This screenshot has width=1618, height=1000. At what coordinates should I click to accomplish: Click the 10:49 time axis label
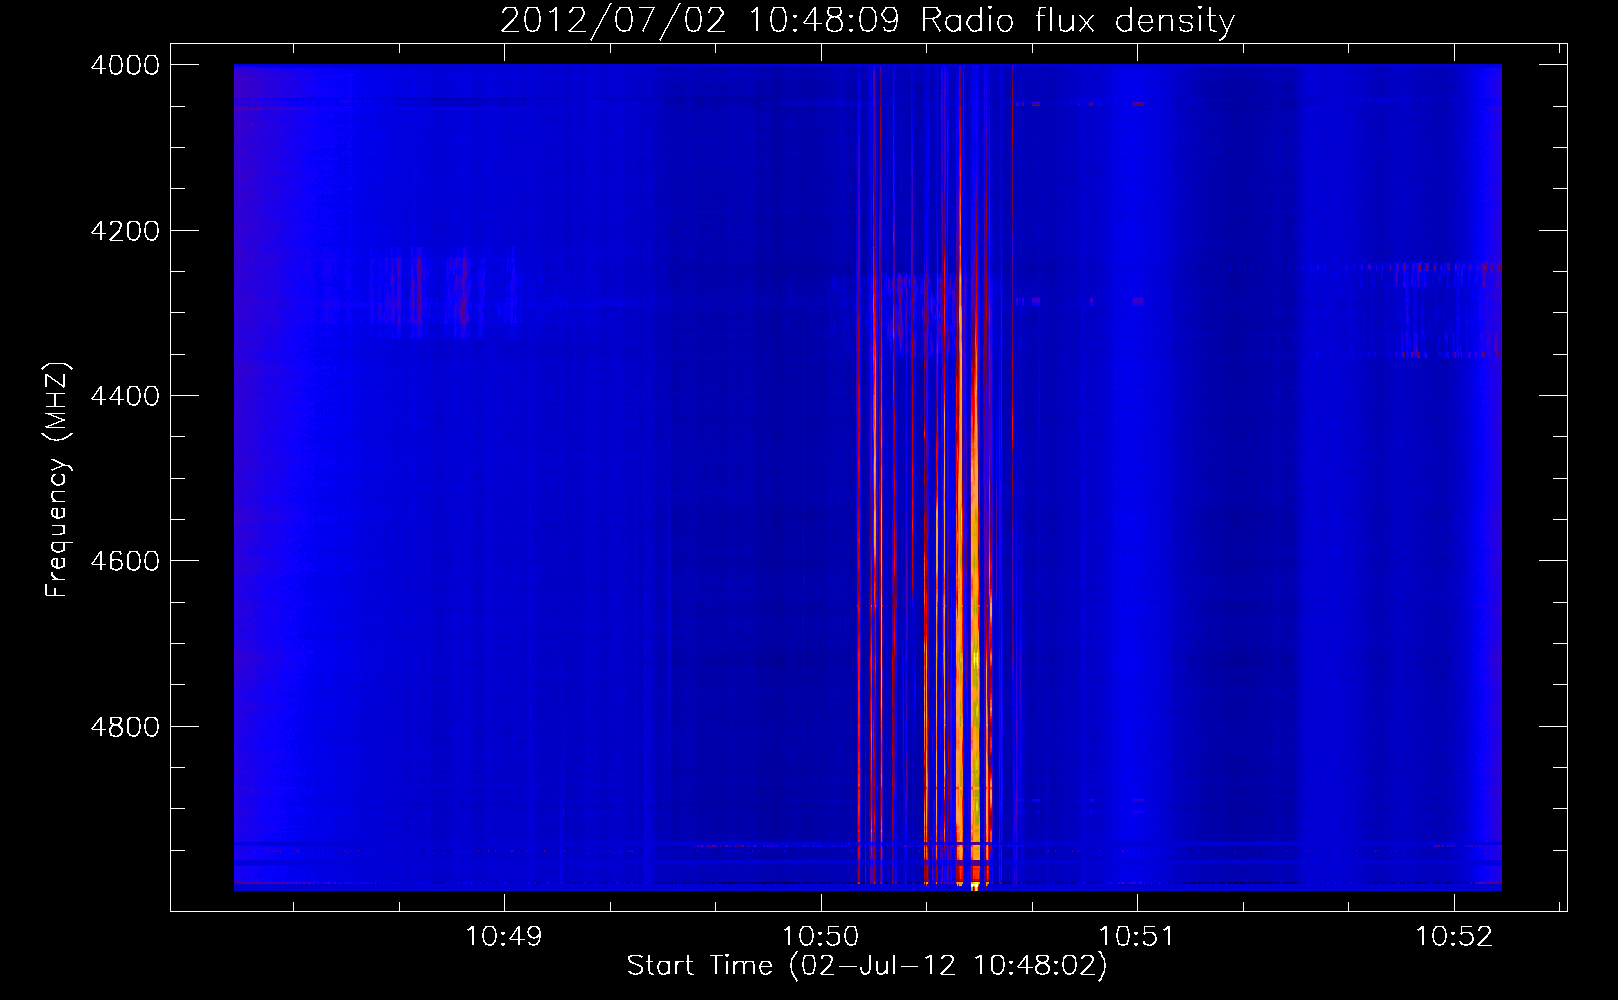[504, 937]
